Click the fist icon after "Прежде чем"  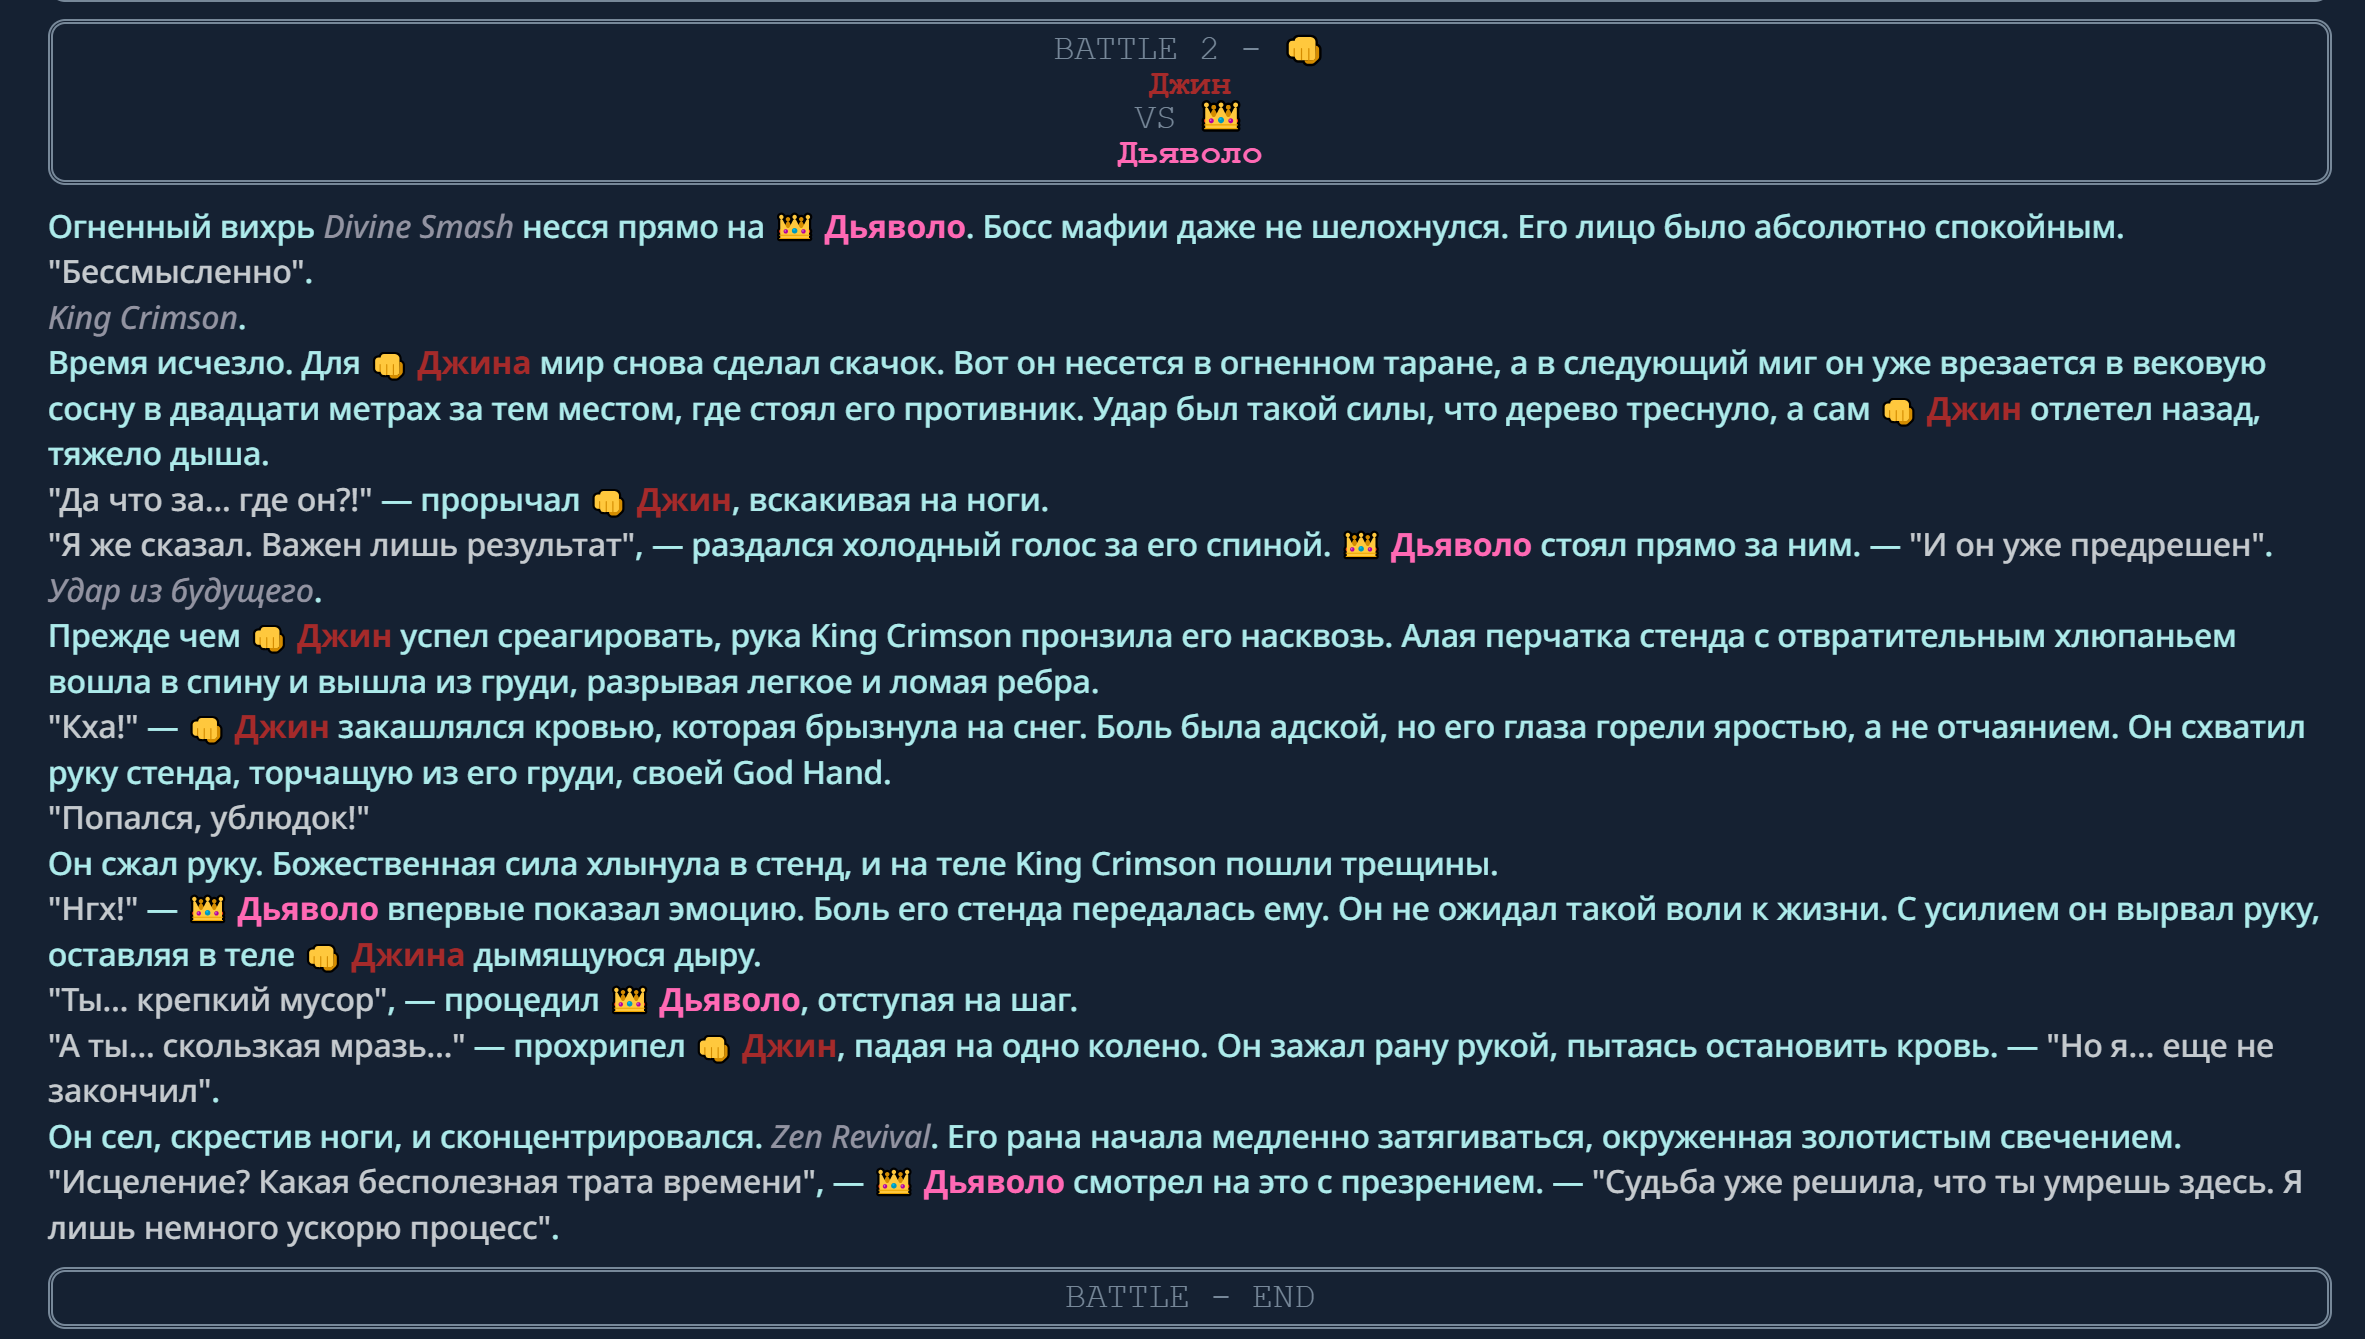pos(268,637)
